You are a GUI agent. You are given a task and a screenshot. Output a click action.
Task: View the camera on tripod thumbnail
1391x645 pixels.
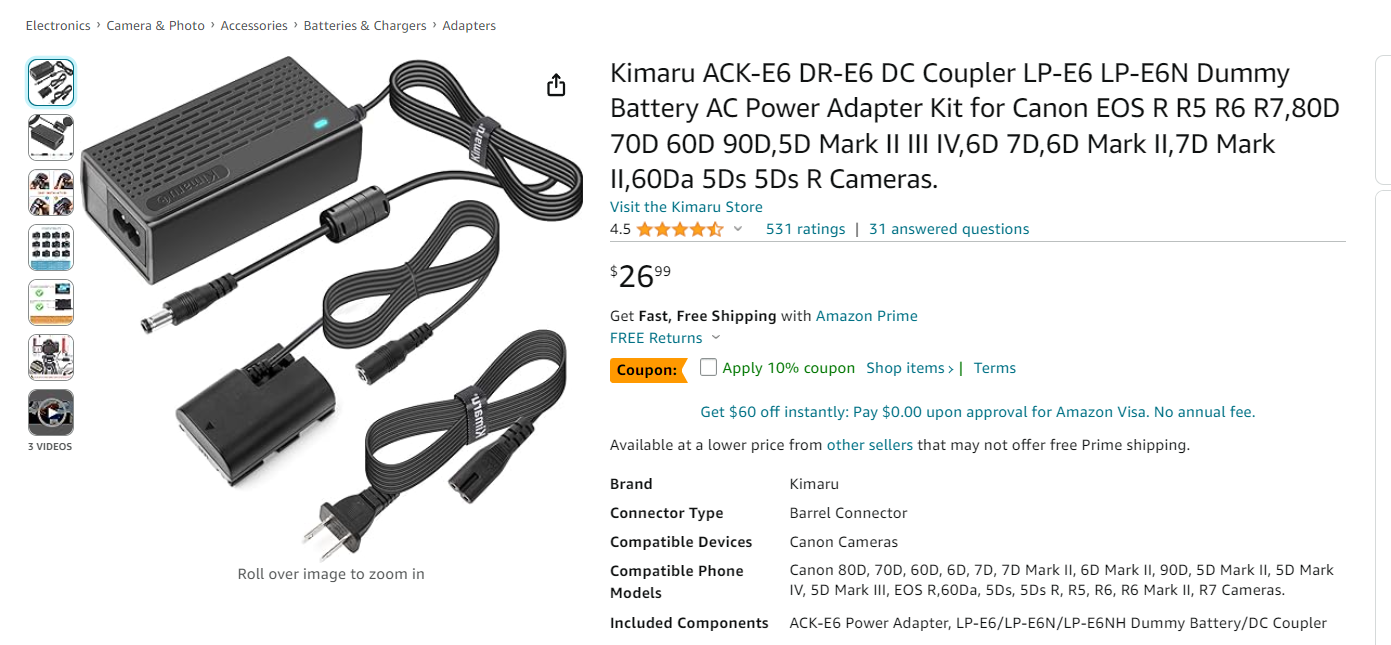coord(50,357)
